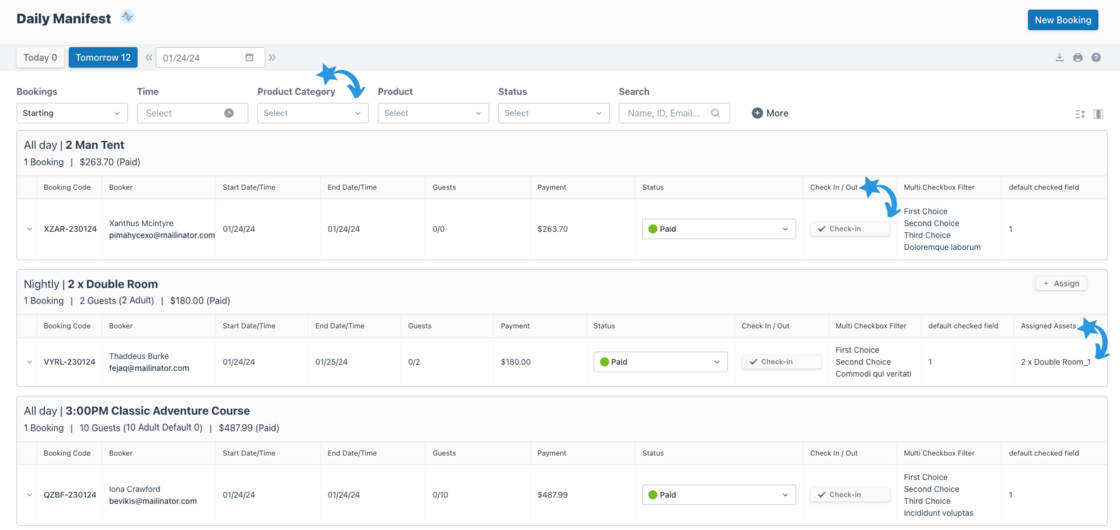Image resolution: width=1120 pixels, height=530 pixels.
Task: Click booking code XZAR-230124
Action: tap(69, 229)
